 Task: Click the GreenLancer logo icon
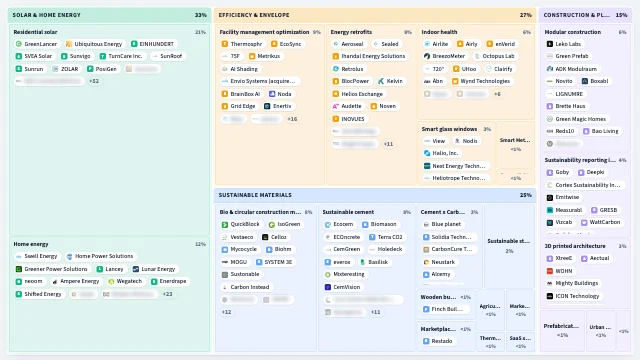click(19, 44)
